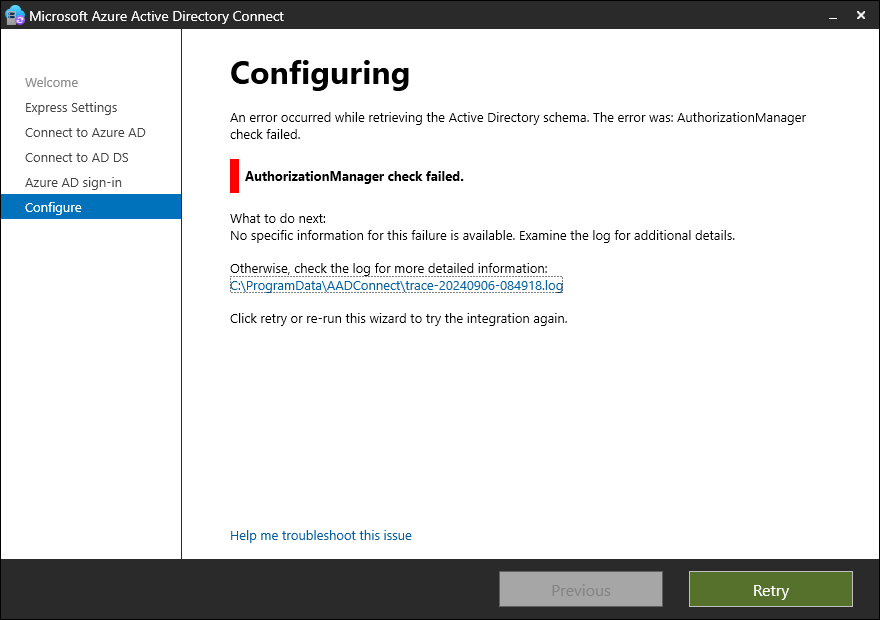
Task: Minimize the Azure AD Connect window
Action: (832, 15)
